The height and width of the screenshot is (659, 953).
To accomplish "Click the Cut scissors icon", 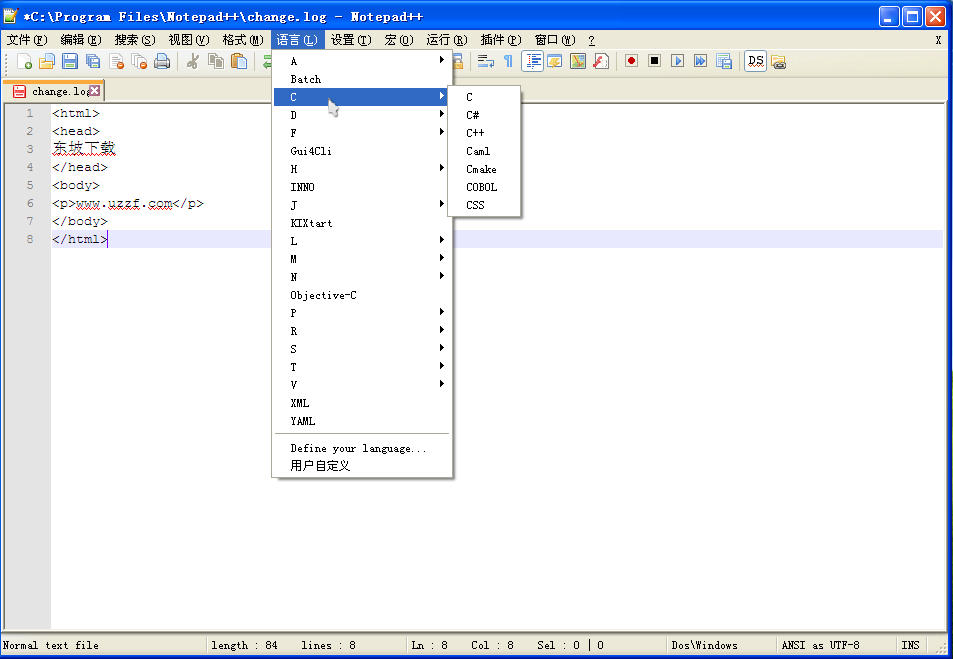I will [193, 62].
